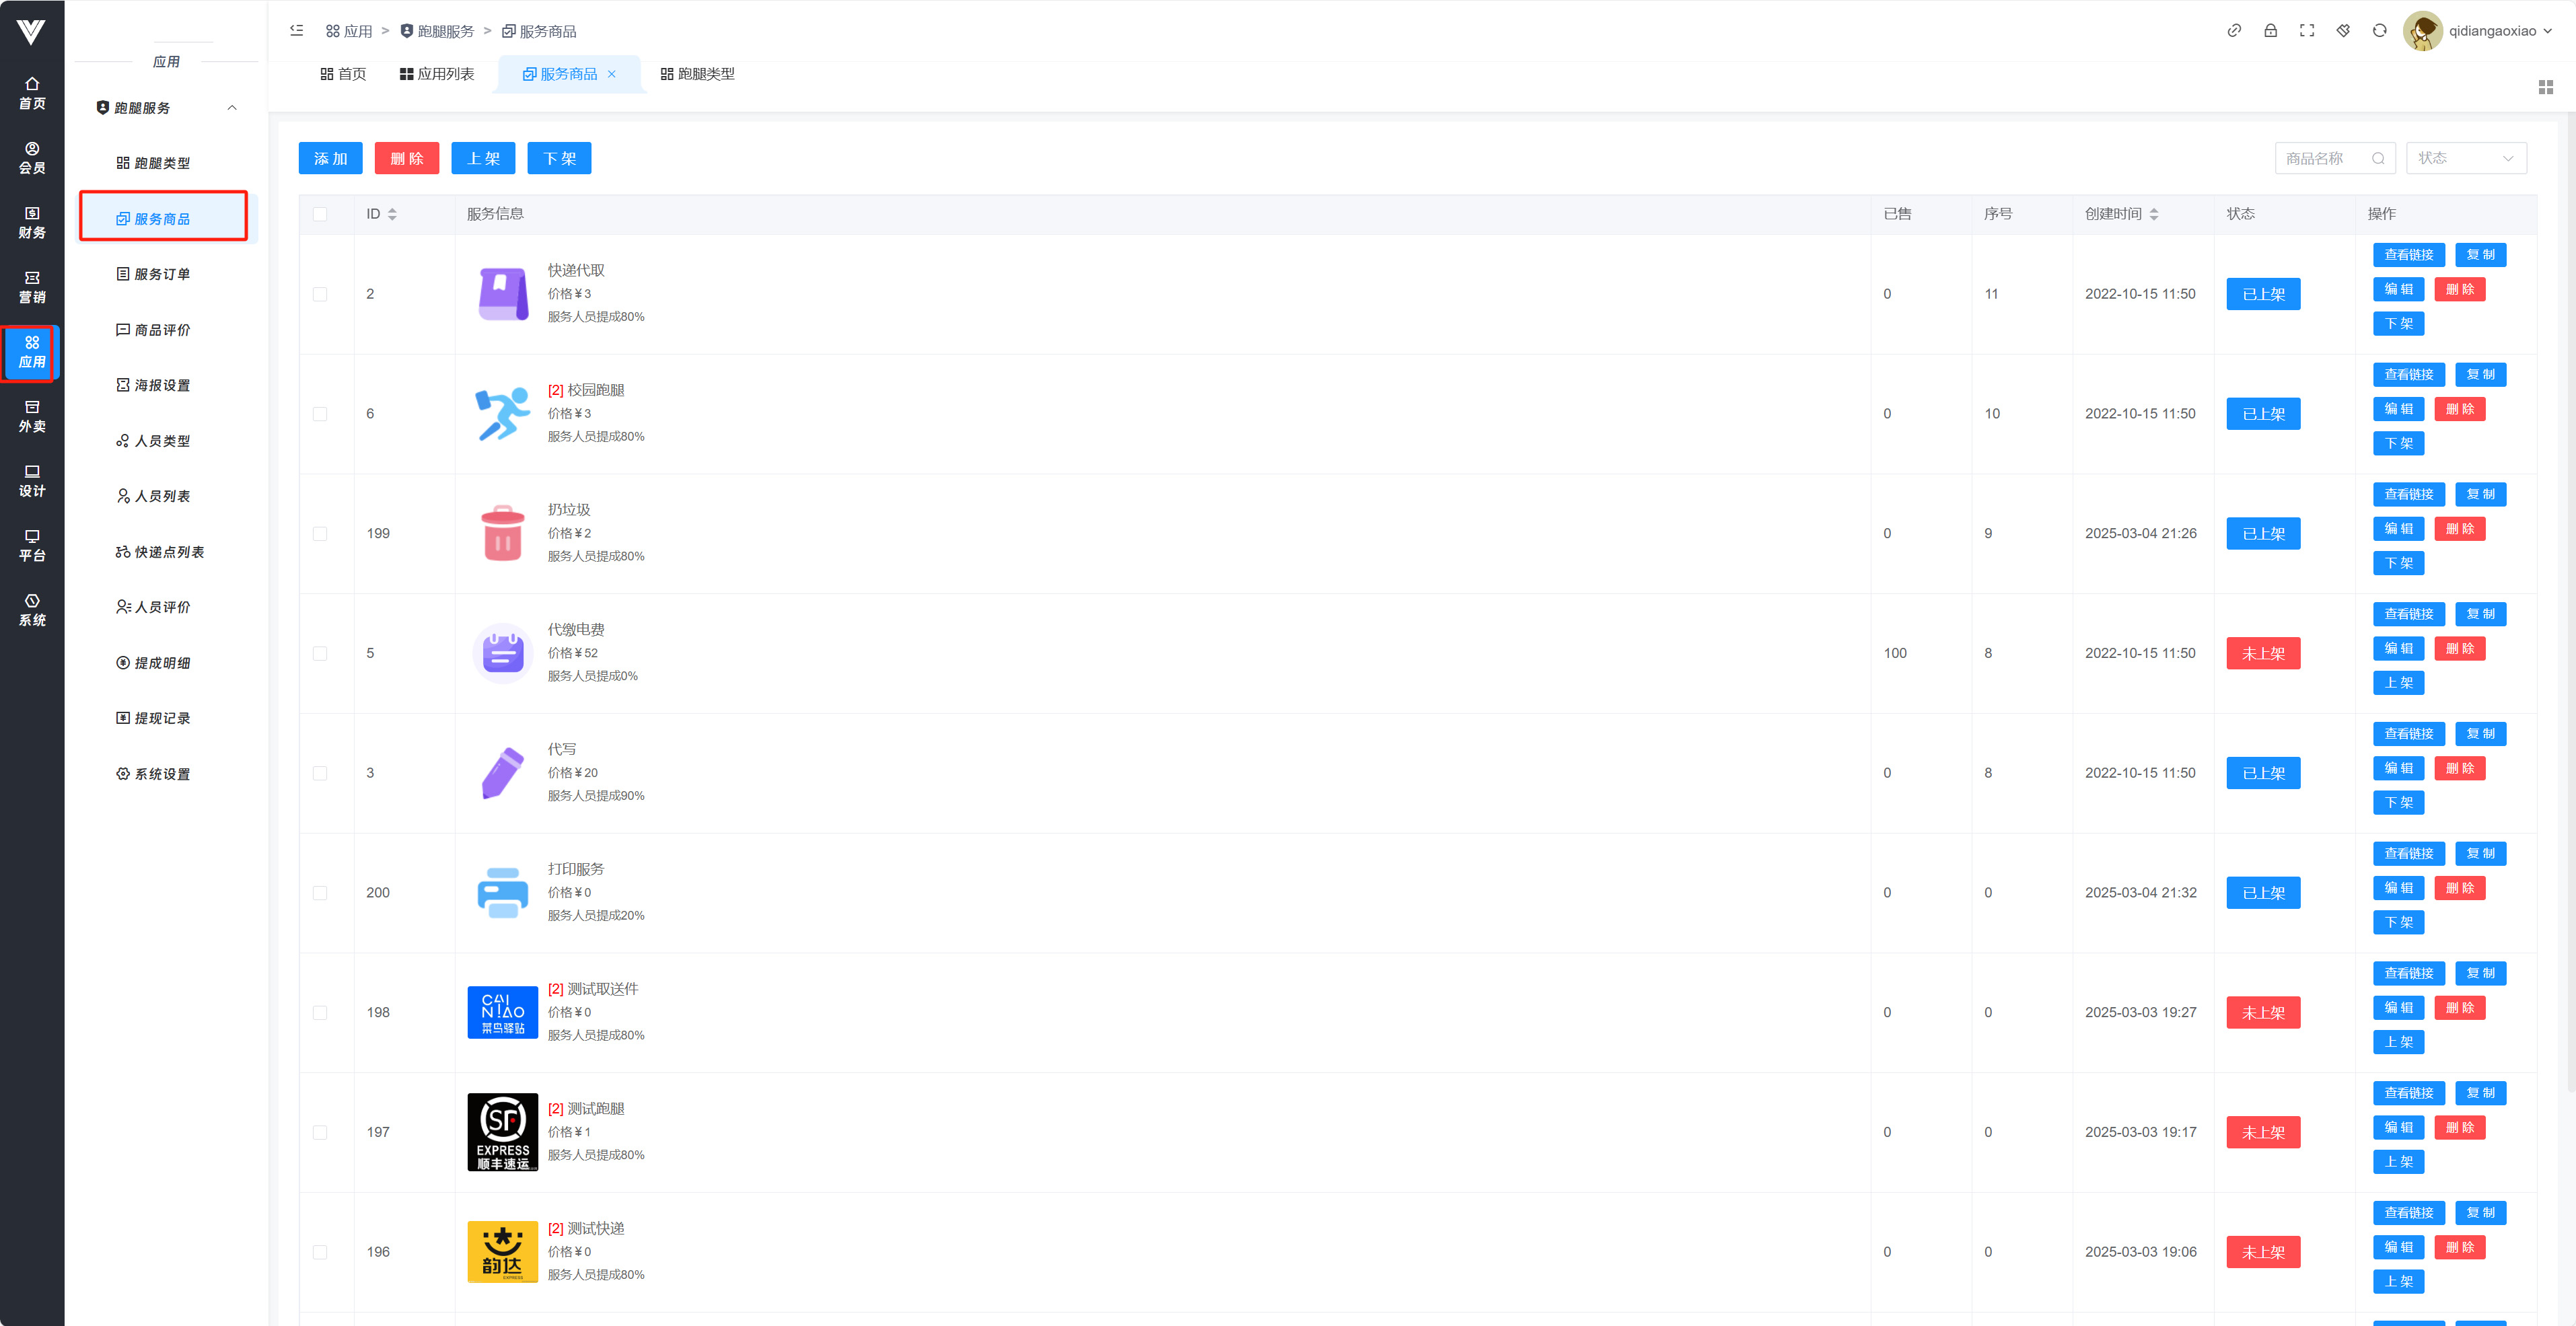
Task: Click the lock screen icon in header
Action: click(x=2270, y=31)
